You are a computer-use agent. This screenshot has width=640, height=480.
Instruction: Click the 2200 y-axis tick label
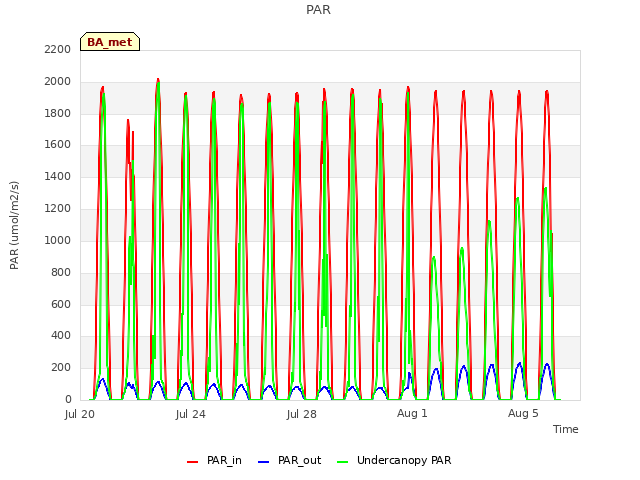[58, 49]
